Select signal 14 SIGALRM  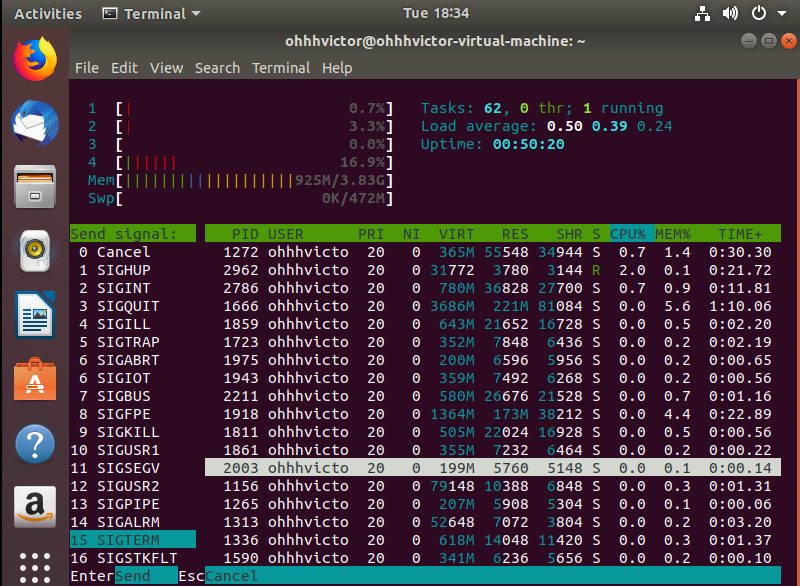133,522
